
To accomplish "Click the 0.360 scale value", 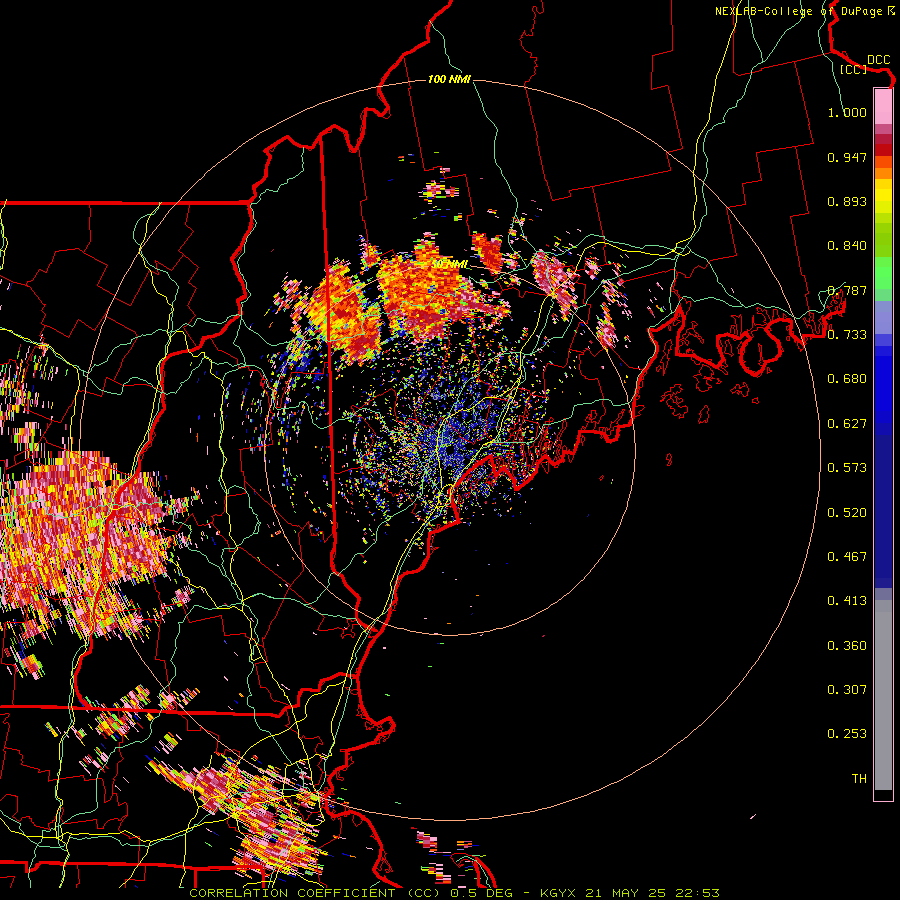I will click(x=847, y=646).
